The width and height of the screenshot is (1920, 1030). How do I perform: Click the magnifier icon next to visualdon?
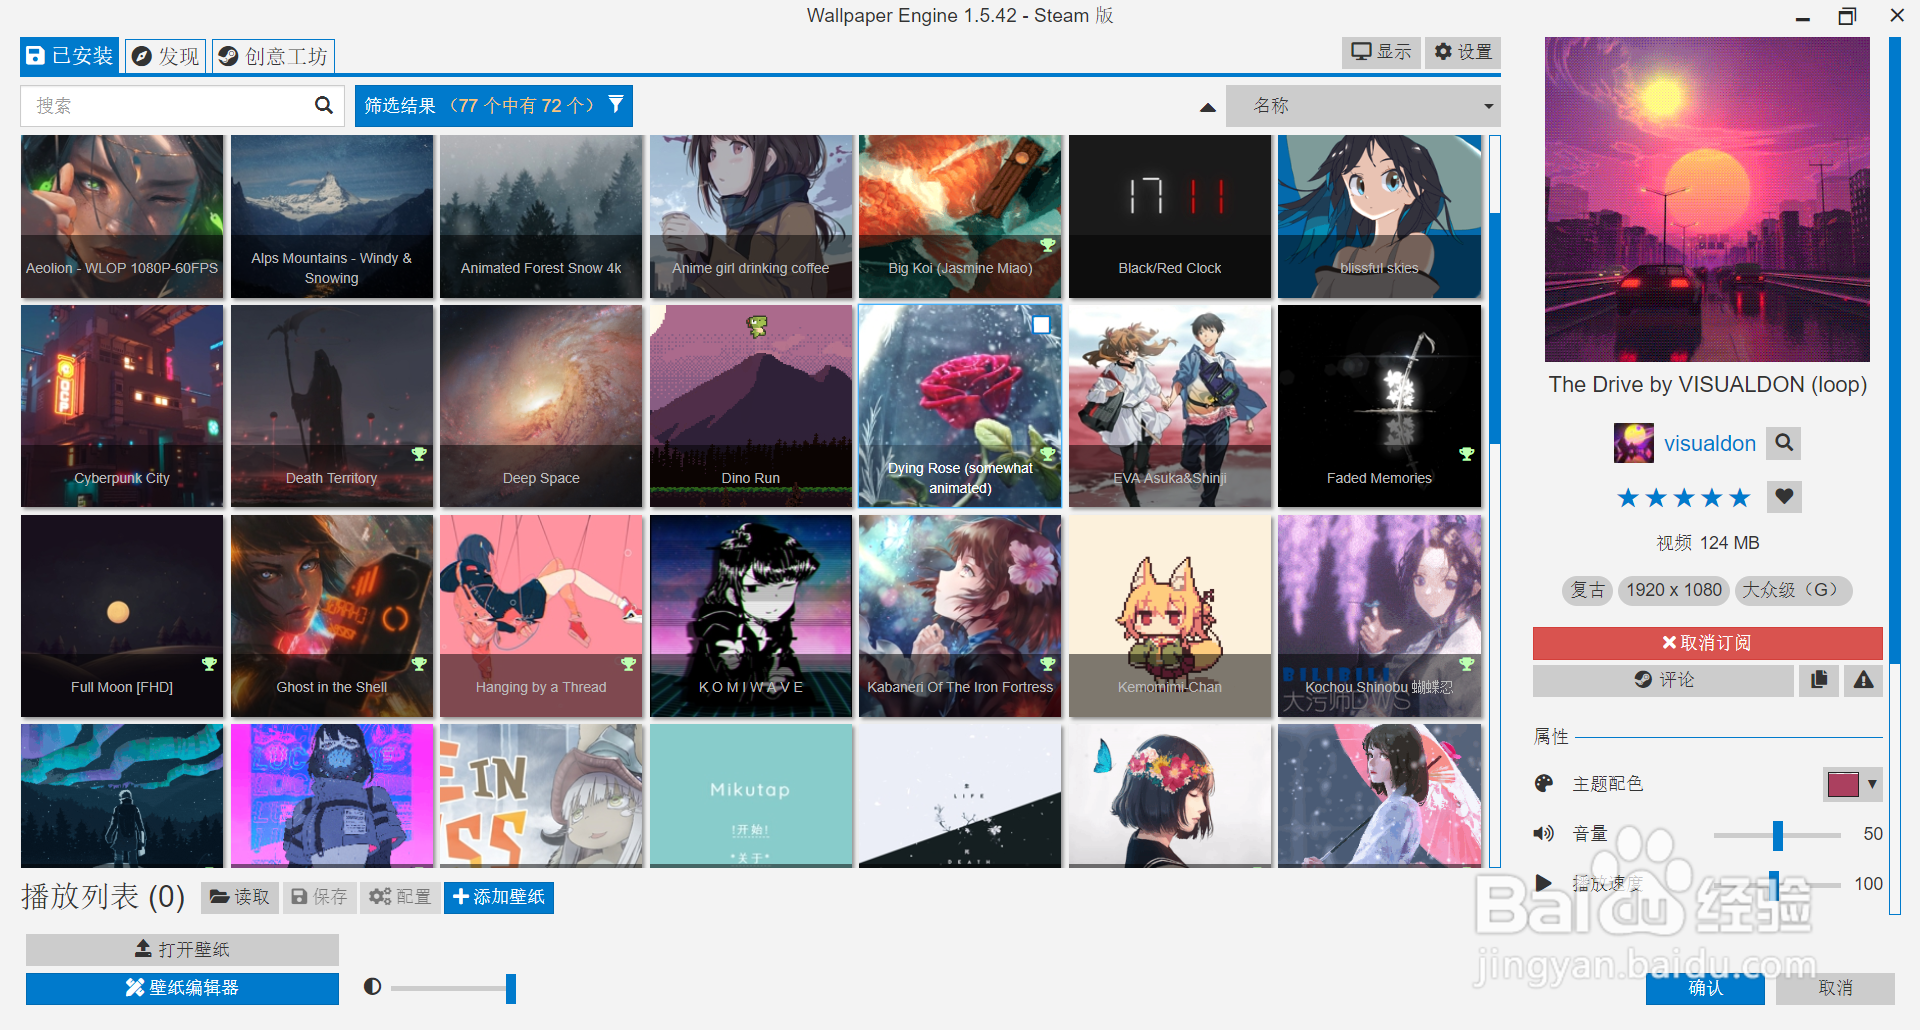click(1783, 443)
